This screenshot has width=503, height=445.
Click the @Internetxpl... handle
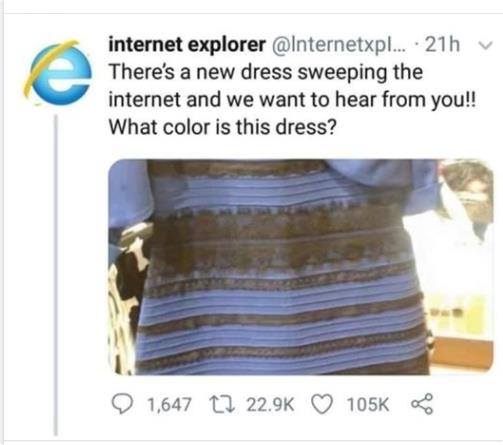coord(339,45)
